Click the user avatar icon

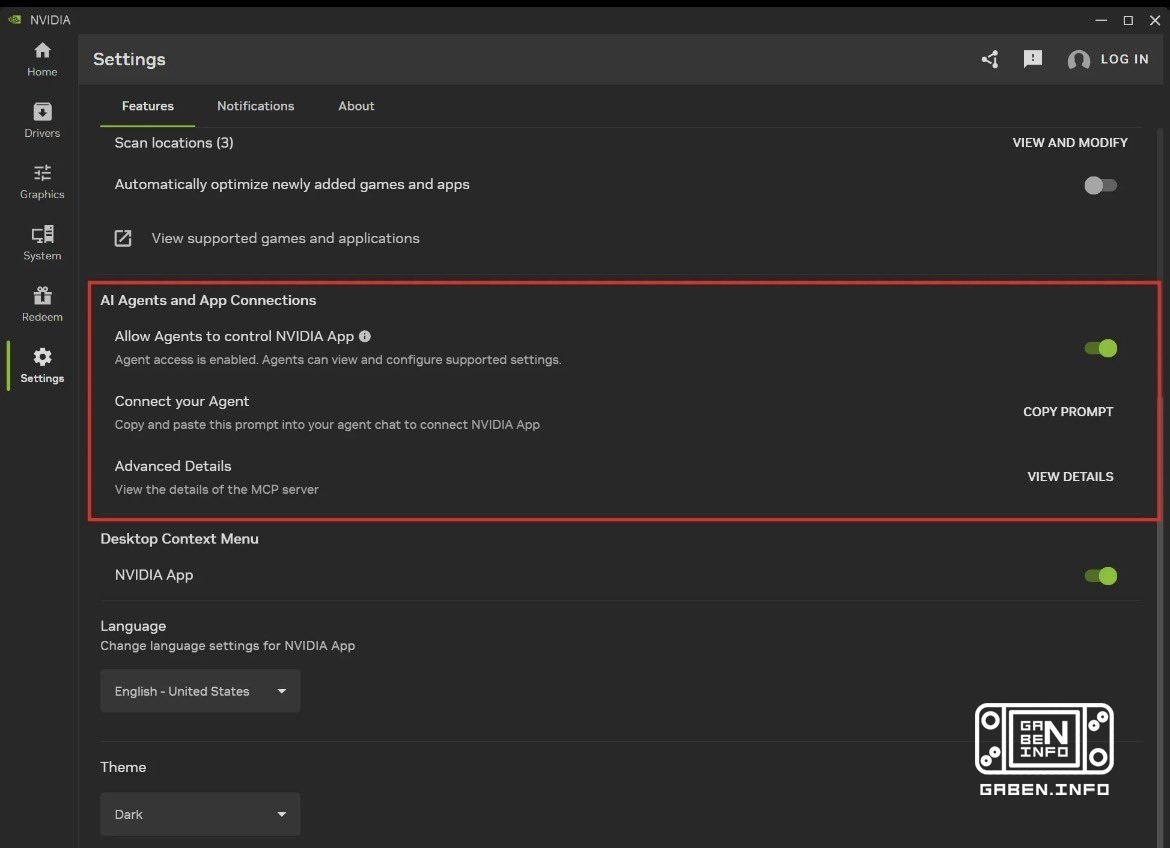pyautogui.click(x=1078, y=60)
